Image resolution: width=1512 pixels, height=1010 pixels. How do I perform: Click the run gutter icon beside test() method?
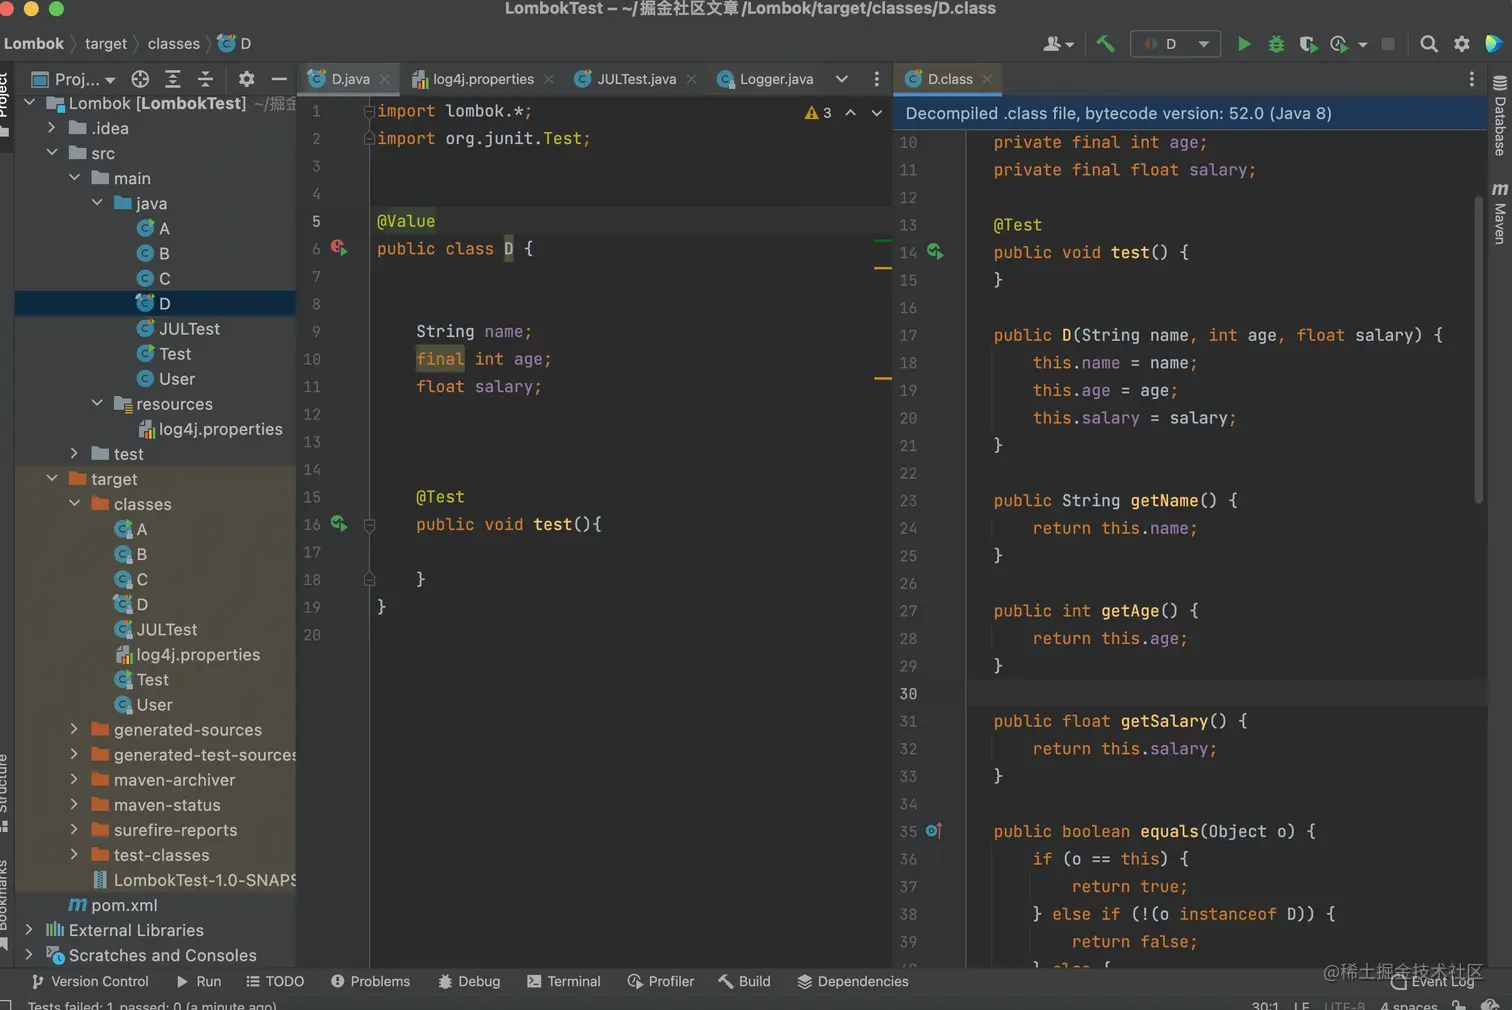[x=339, y=524]
